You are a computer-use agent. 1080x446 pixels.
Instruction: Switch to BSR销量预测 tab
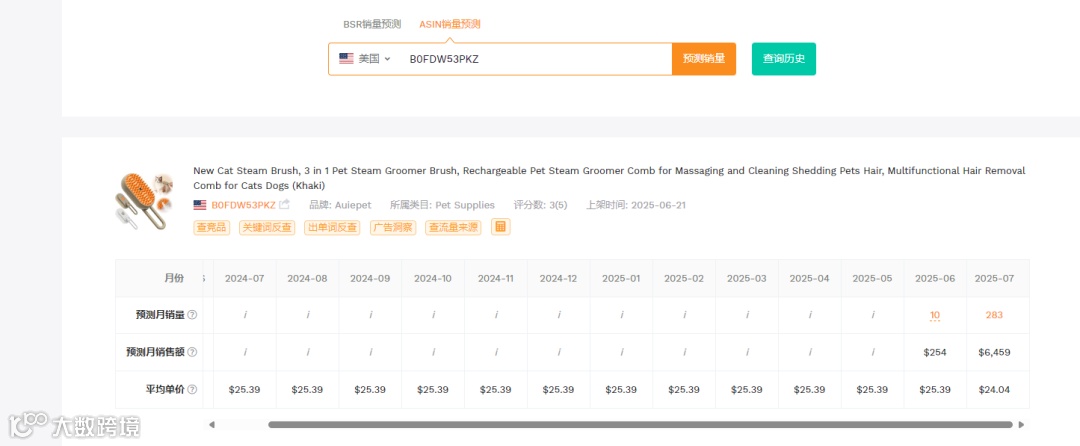tap(372, 24)
